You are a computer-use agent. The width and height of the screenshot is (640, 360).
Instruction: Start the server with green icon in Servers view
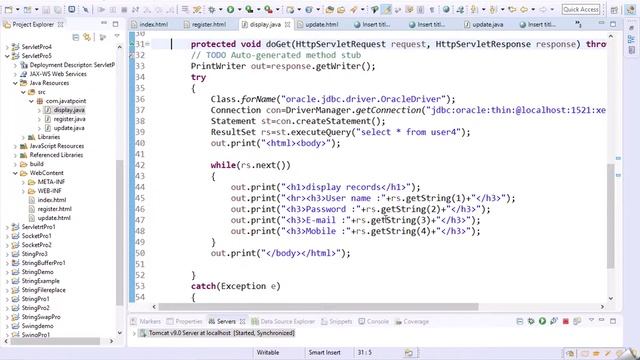point(542,321)
